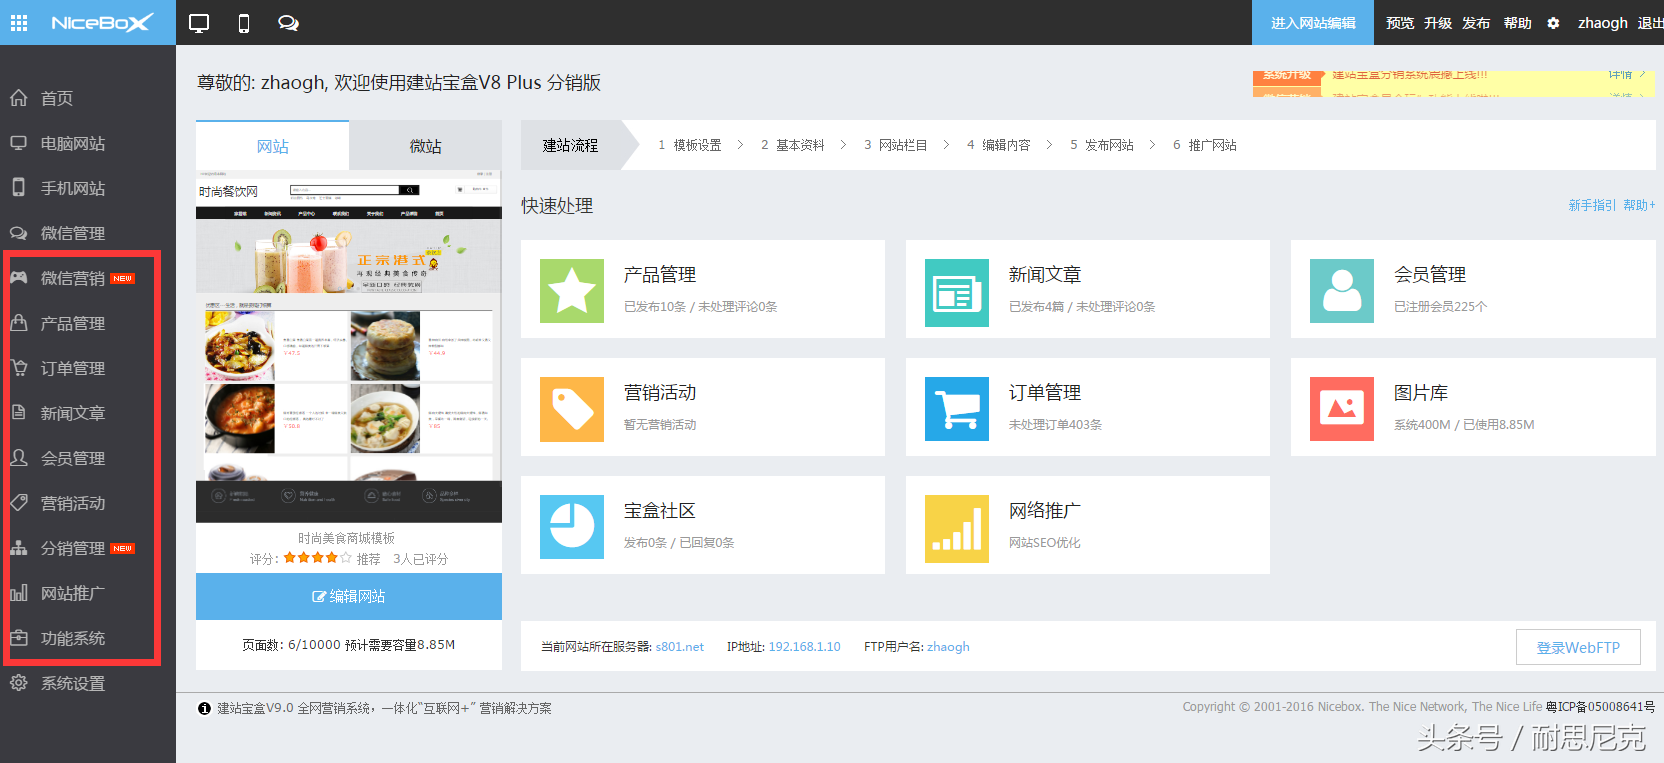The width and height of the screenshot is (1664, 763).
Task: Click the 建站流程 label
Action: point(570,145)
